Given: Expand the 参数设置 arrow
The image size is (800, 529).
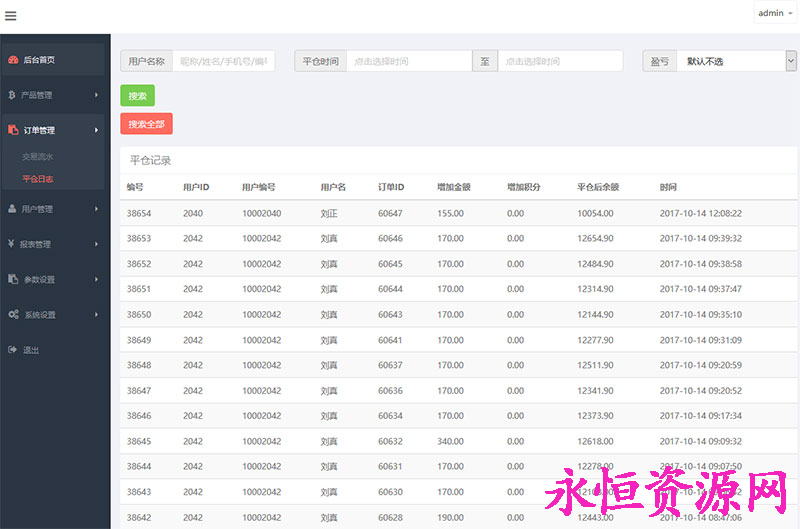Looking at the screenshot, I should tap(96, 279).
